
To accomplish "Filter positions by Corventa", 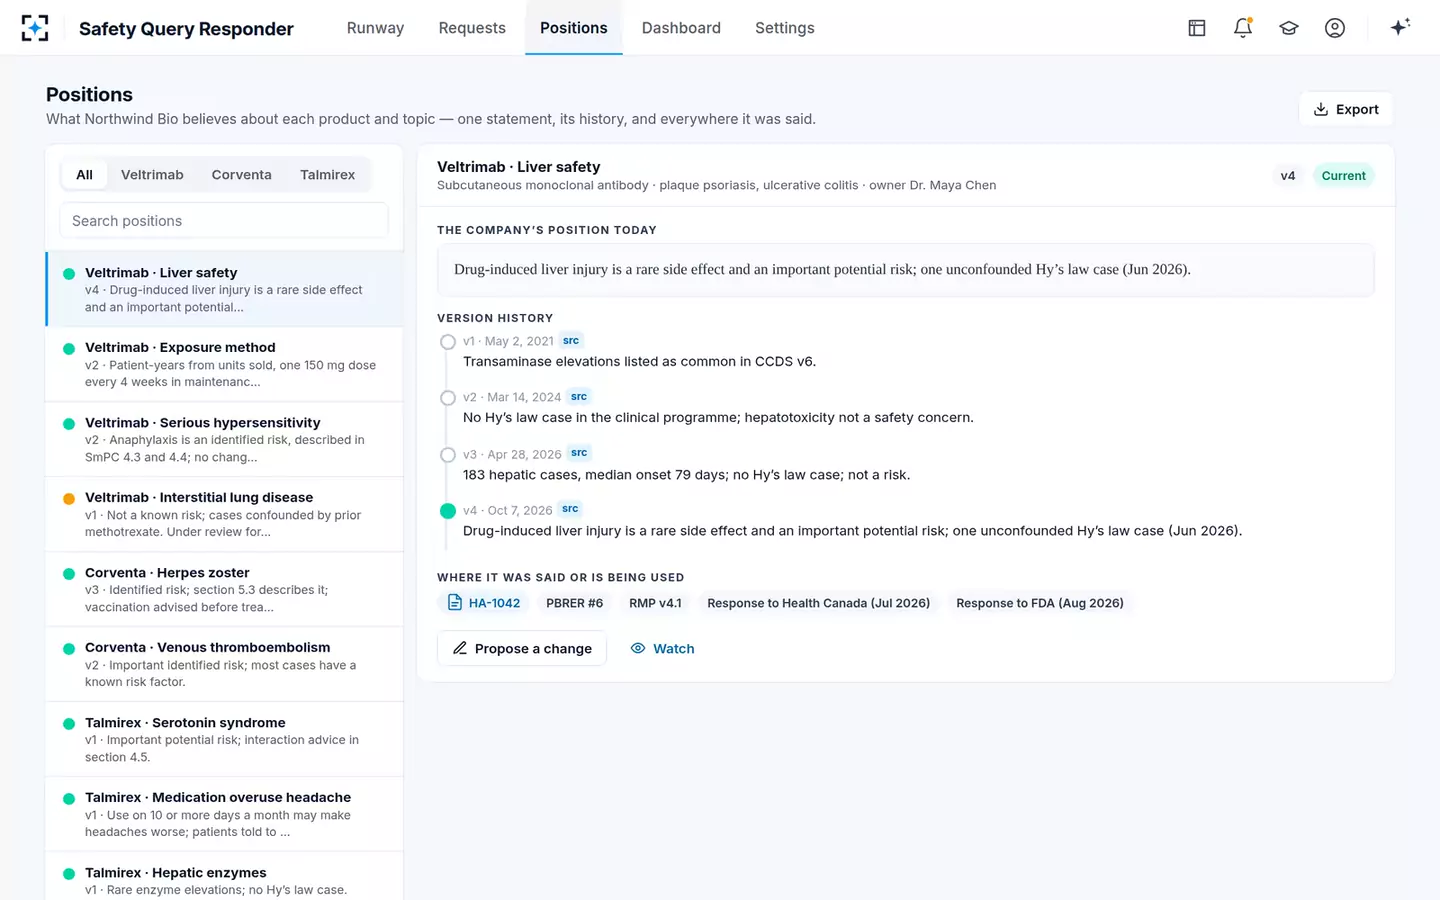I will [x=241, y=175].
